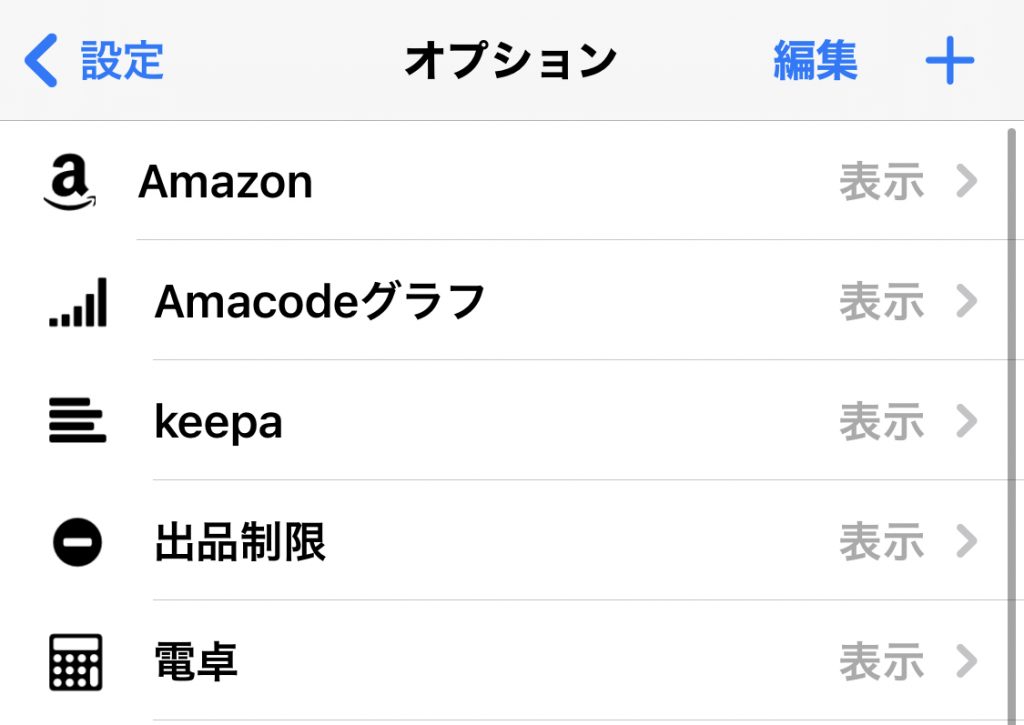Expand the Amacodeグラフ row chevron

[966, 302]
